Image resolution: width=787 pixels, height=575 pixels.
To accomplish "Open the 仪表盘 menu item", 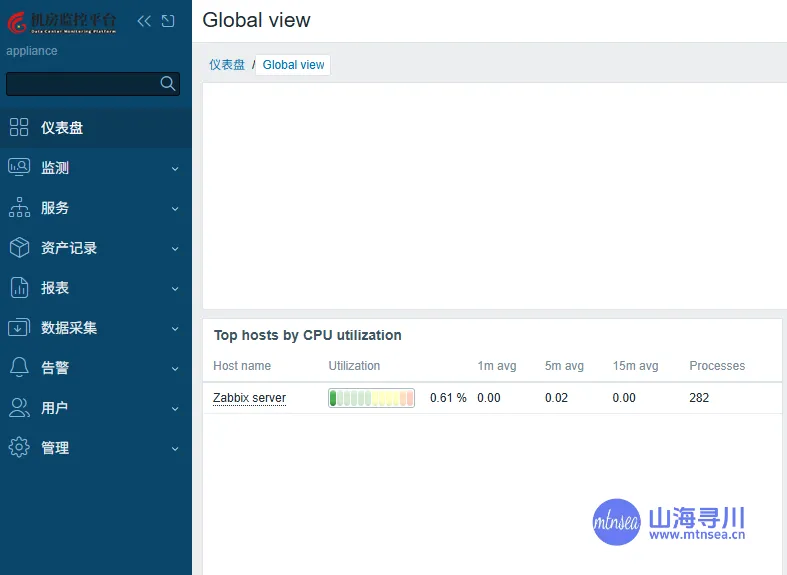I will 96,127.
